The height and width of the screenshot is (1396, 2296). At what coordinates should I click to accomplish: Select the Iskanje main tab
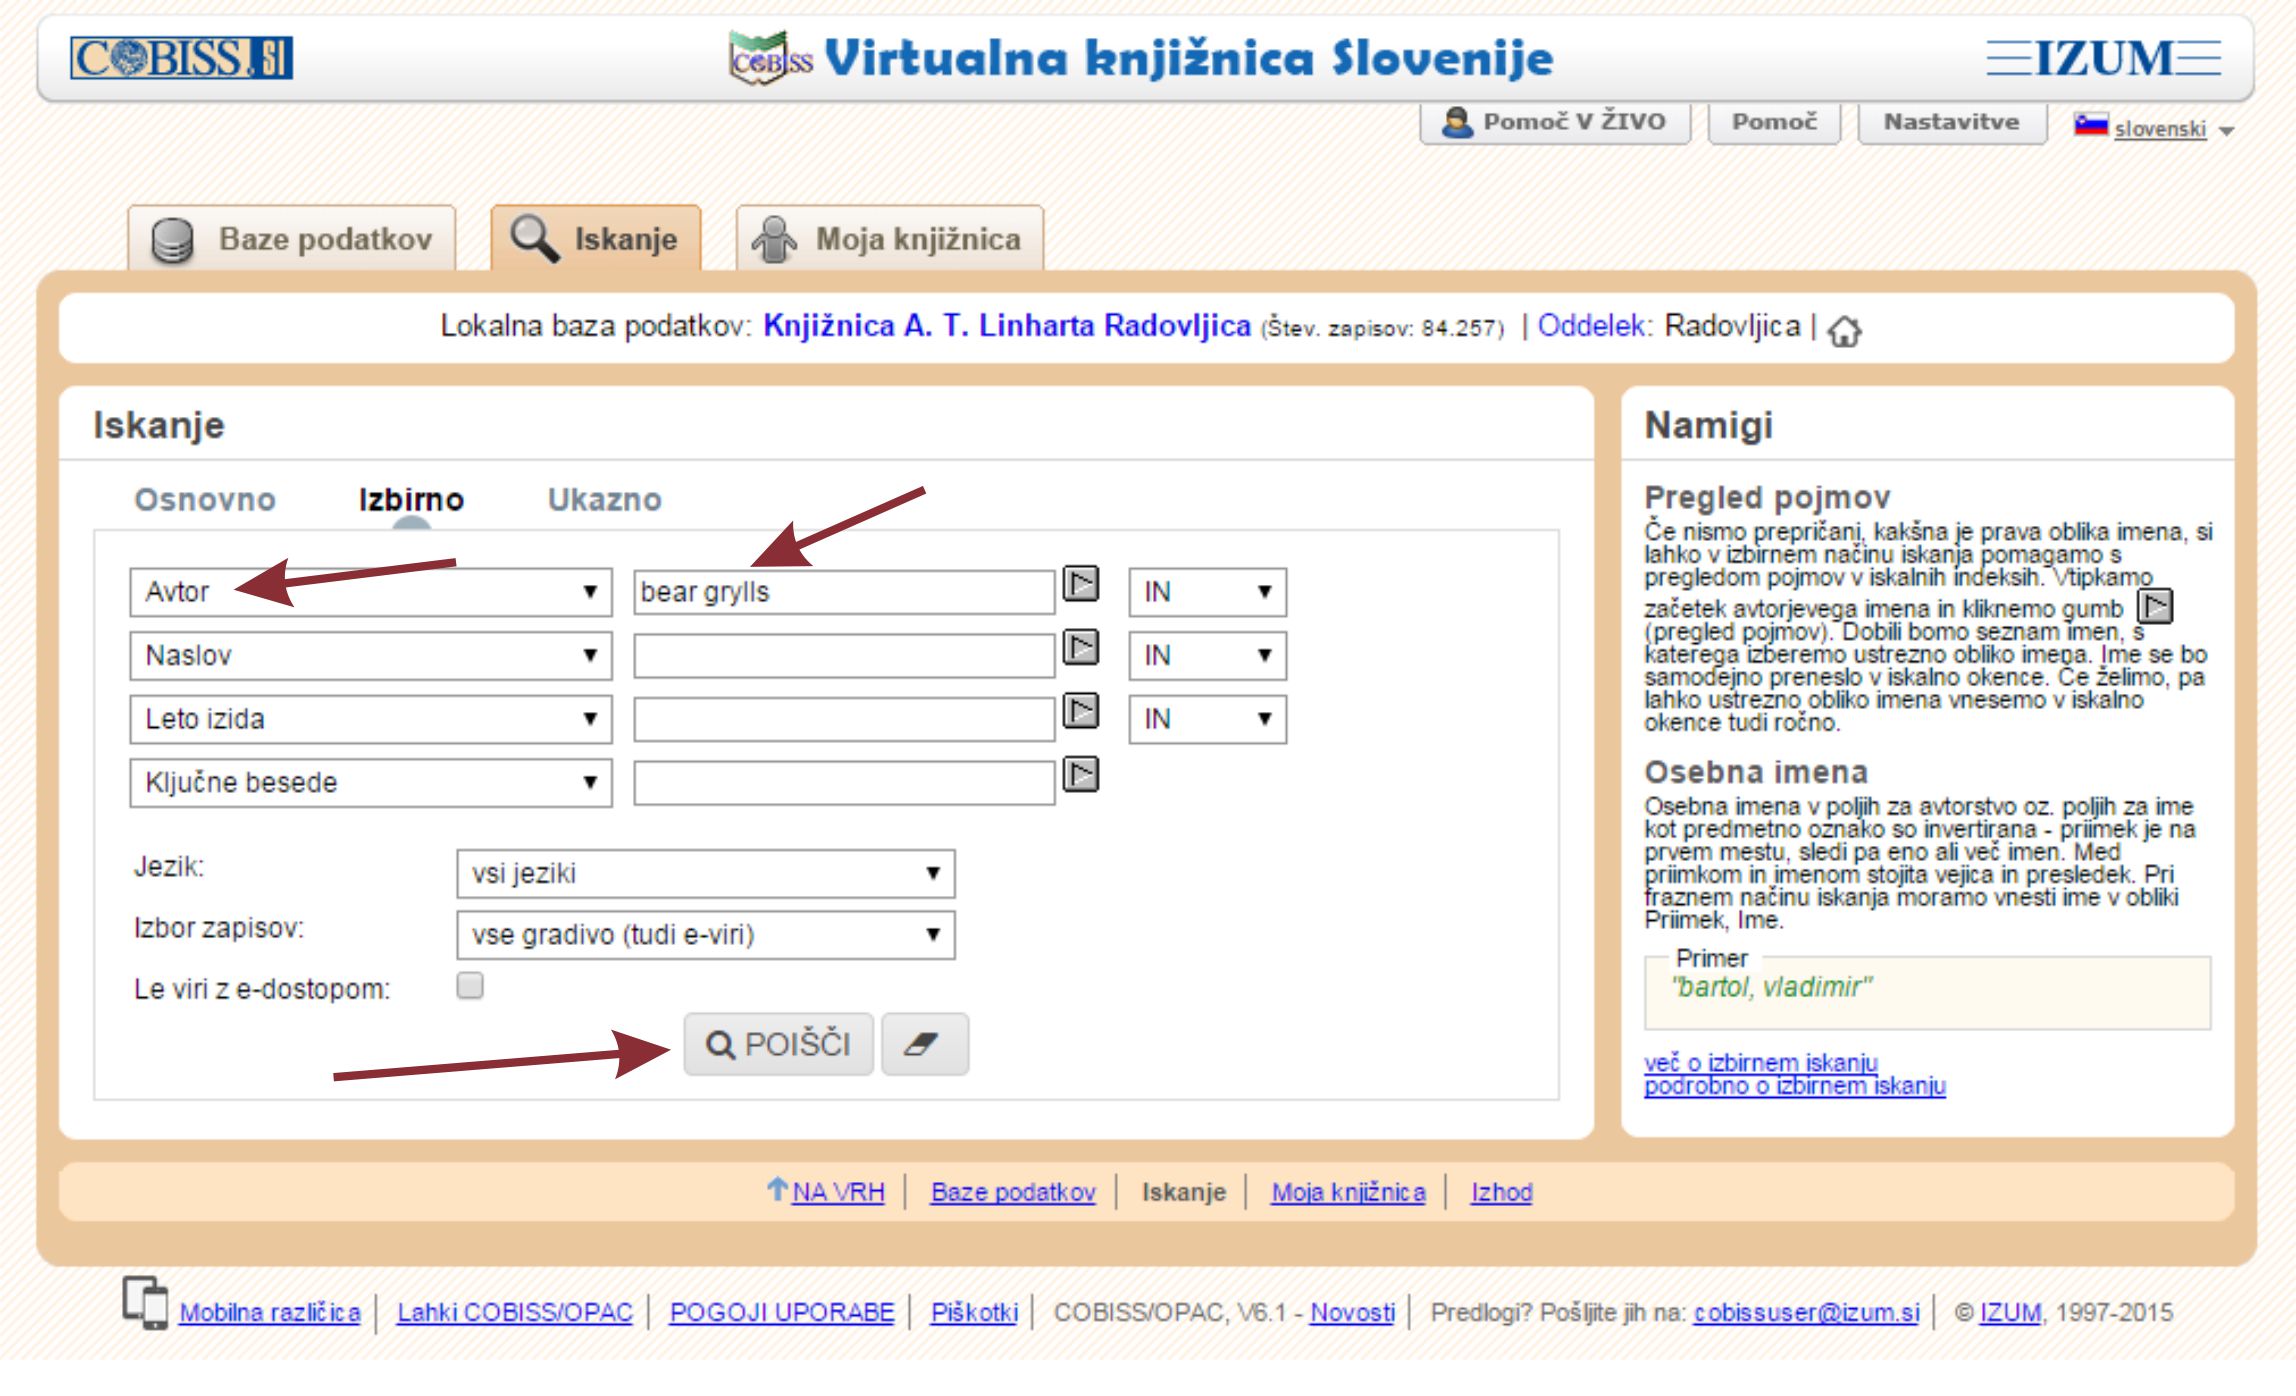[x=596, y=239]
